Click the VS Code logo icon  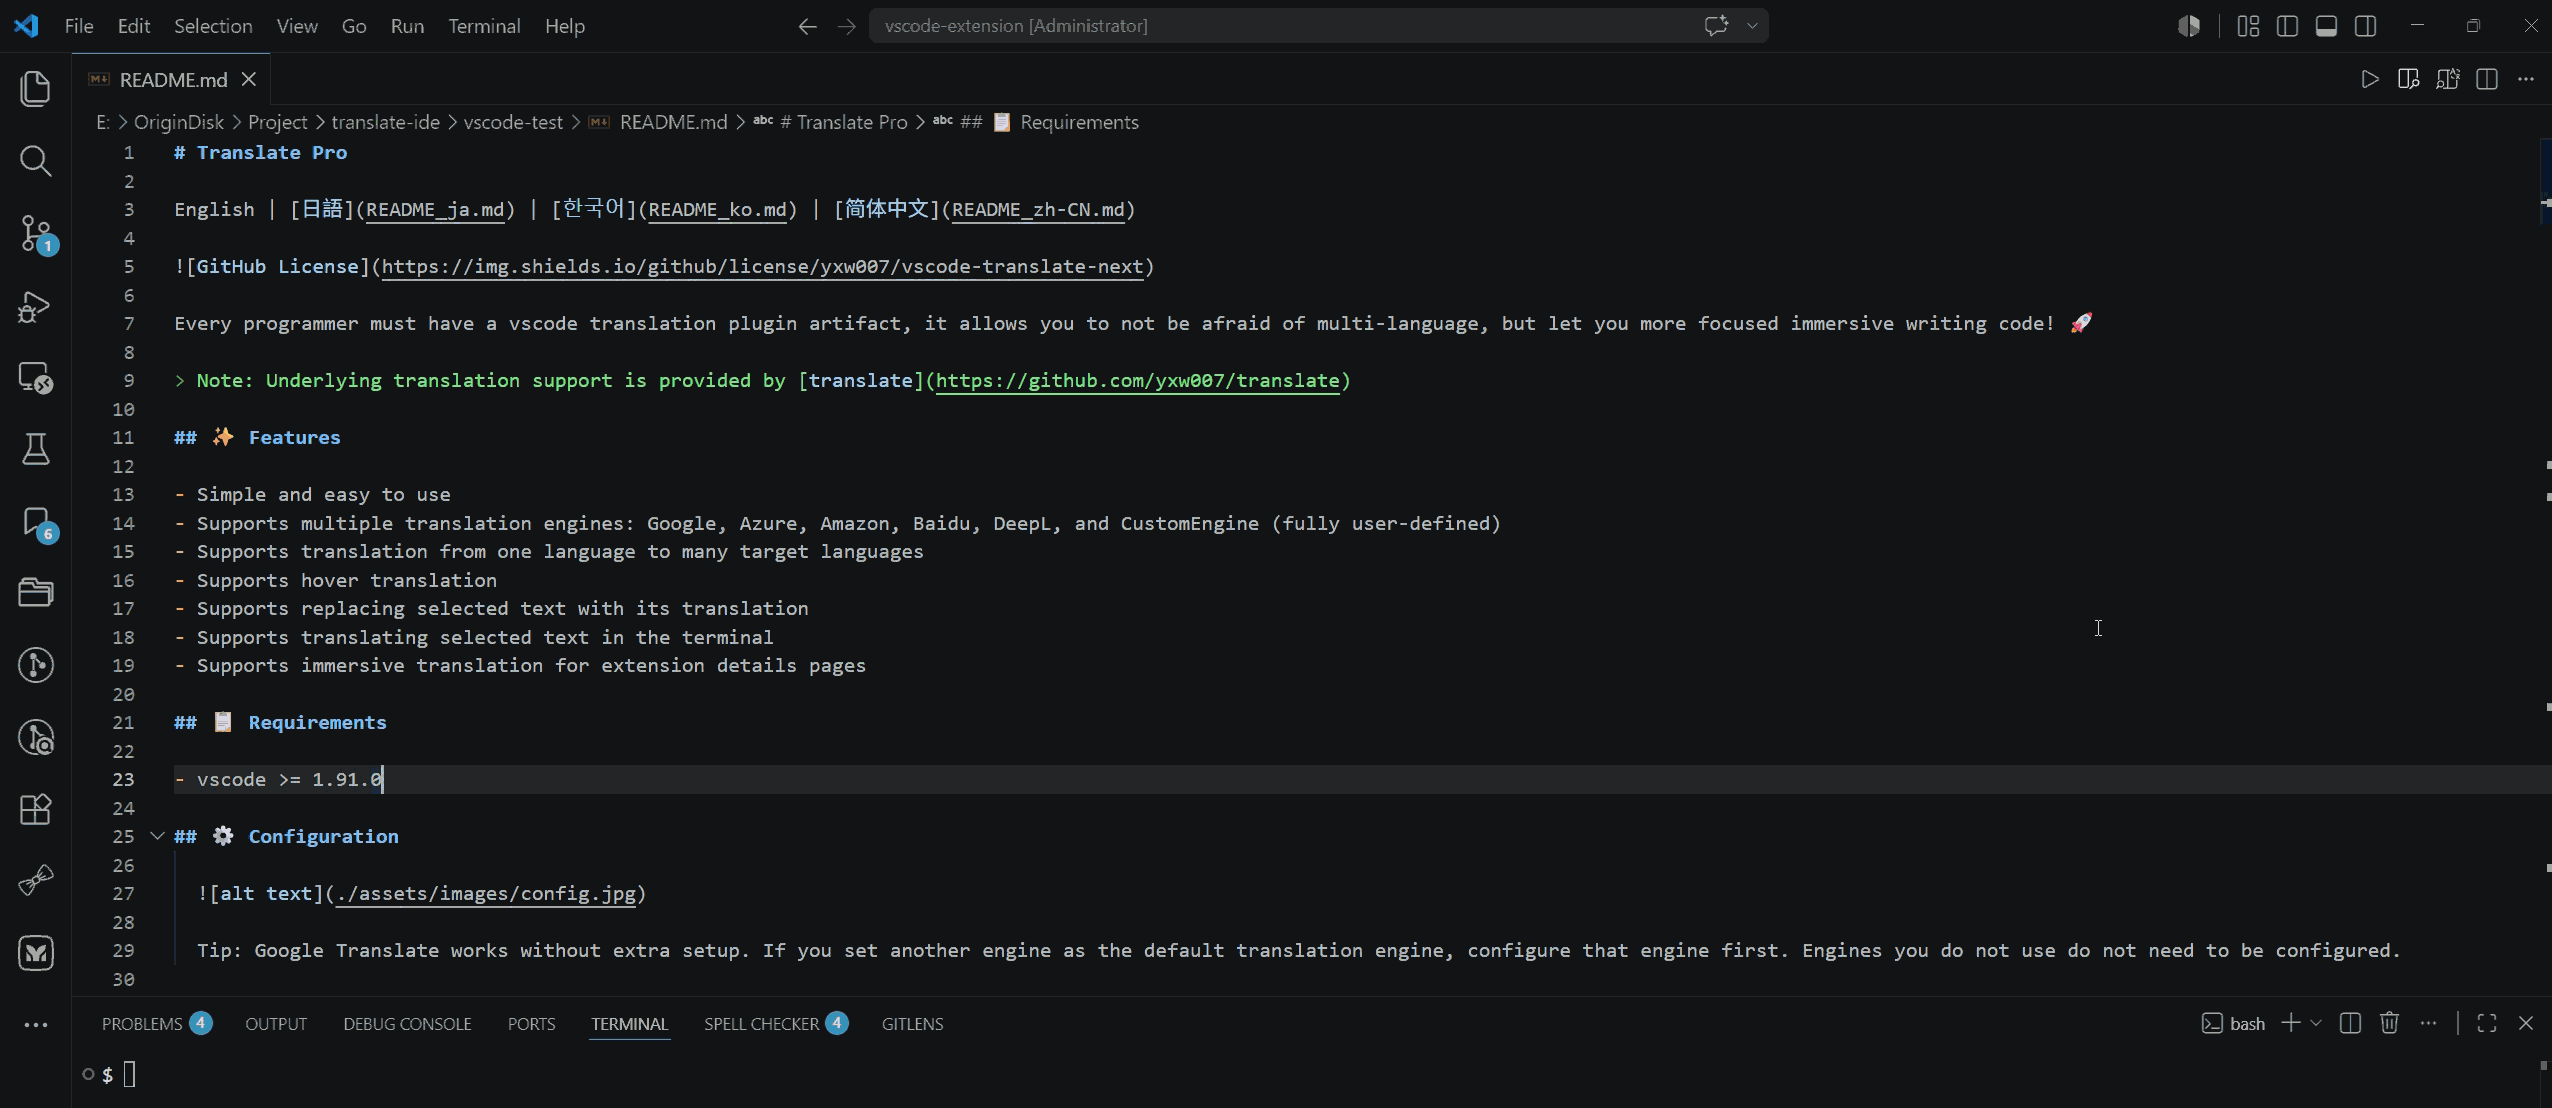coord(27,26)
